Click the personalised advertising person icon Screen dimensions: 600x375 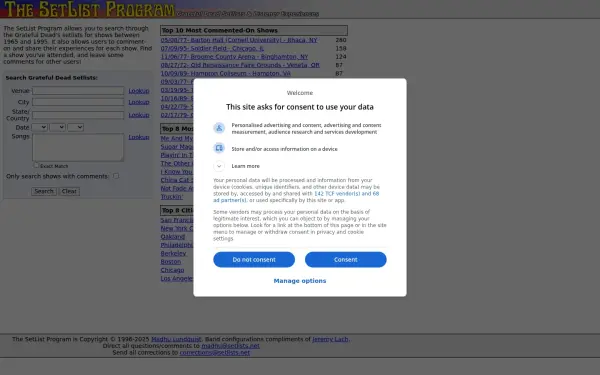click(219, 128)
